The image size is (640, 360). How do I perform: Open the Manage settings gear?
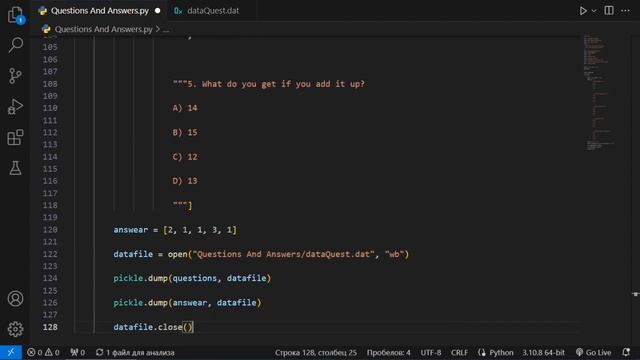(16, 329)
